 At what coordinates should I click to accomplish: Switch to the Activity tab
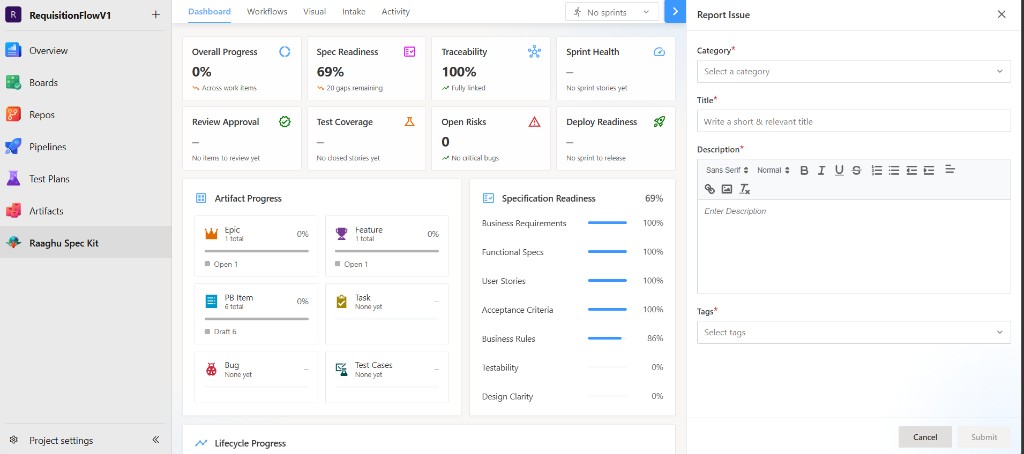click(396, 12)
